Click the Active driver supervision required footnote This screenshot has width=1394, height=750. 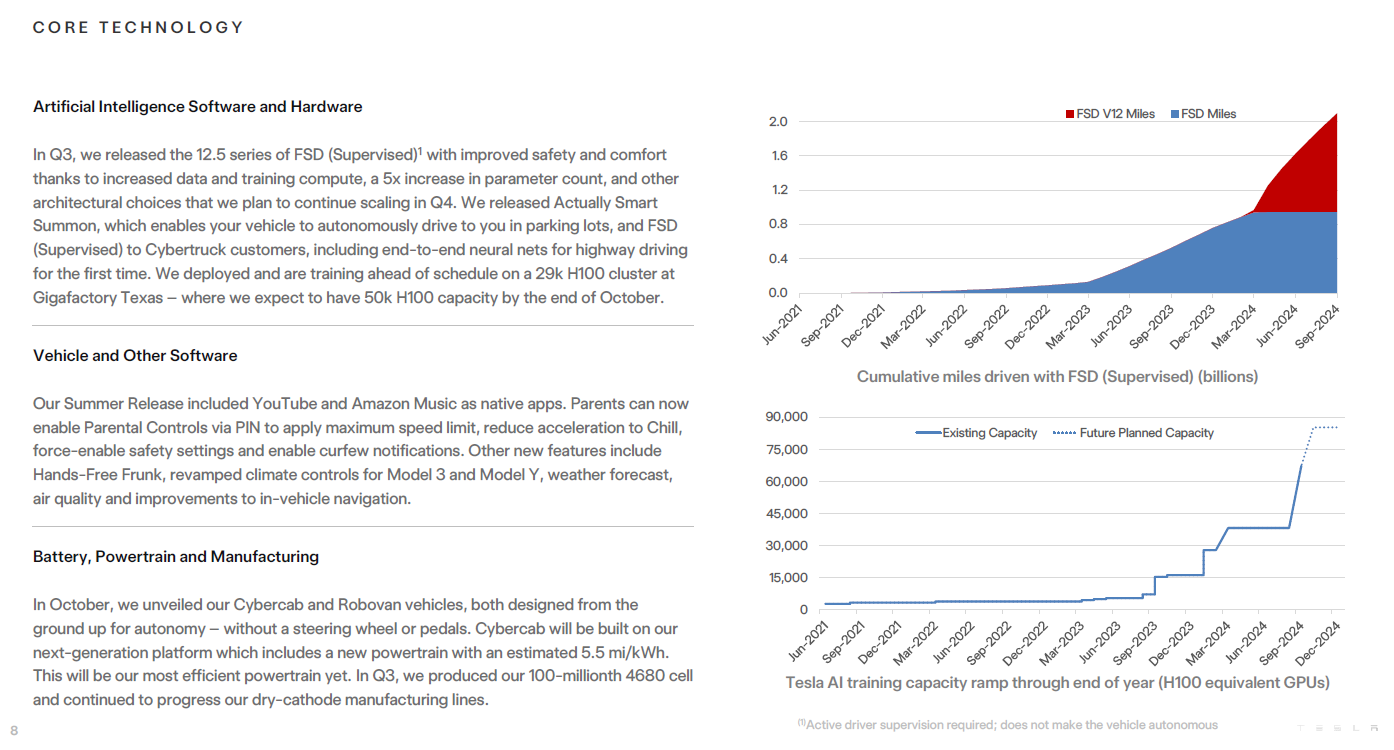pyautogui.click(x=1007, y=724)
